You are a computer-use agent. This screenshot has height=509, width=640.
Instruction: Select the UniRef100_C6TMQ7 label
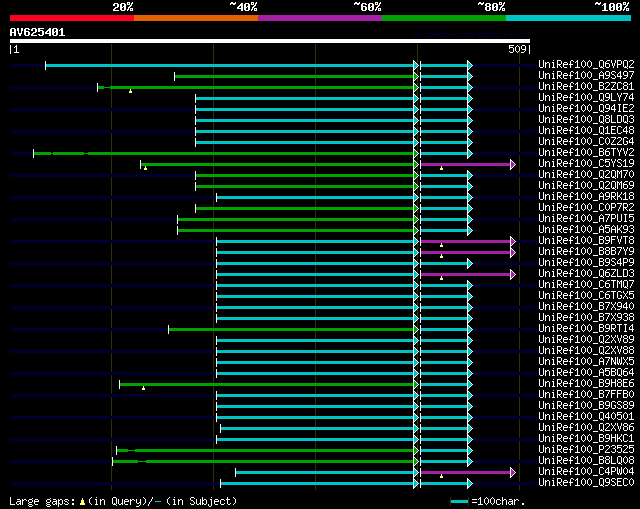586,285
